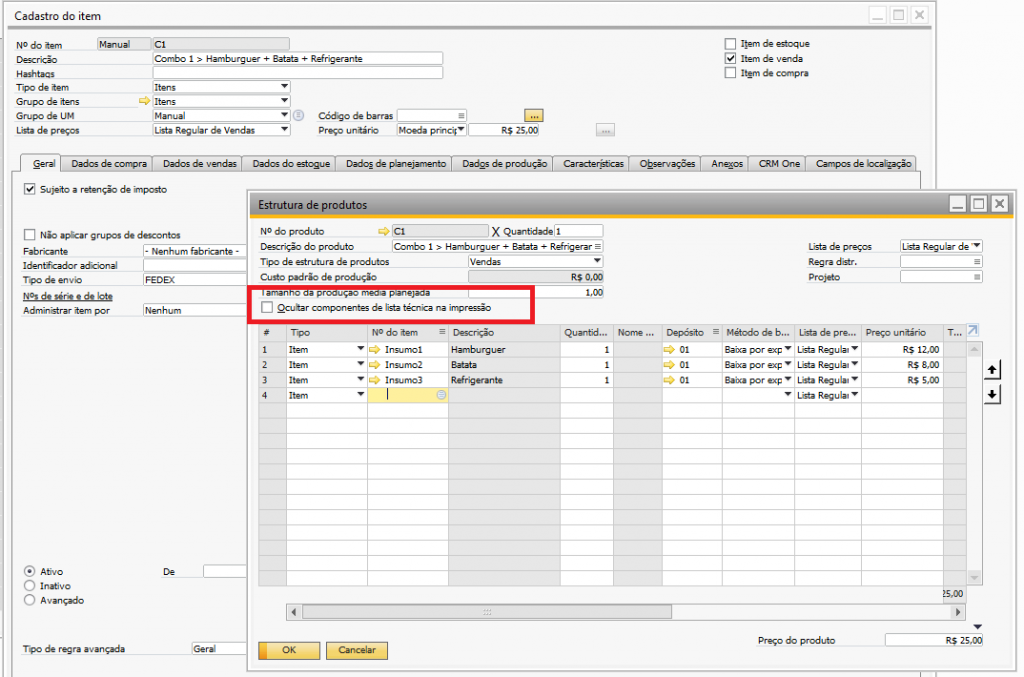Click the yellow link arrow beside Insumo1
This screenshot has width=1024, height=677.
point(375,350)
